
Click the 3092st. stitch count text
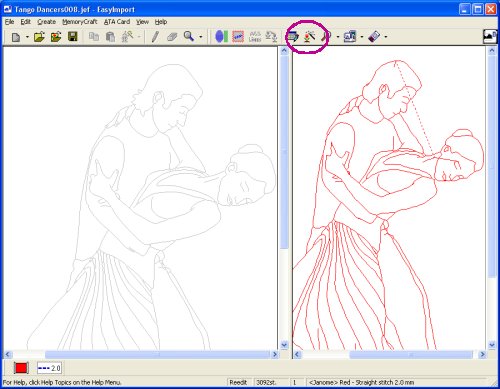tap(265, 382)
